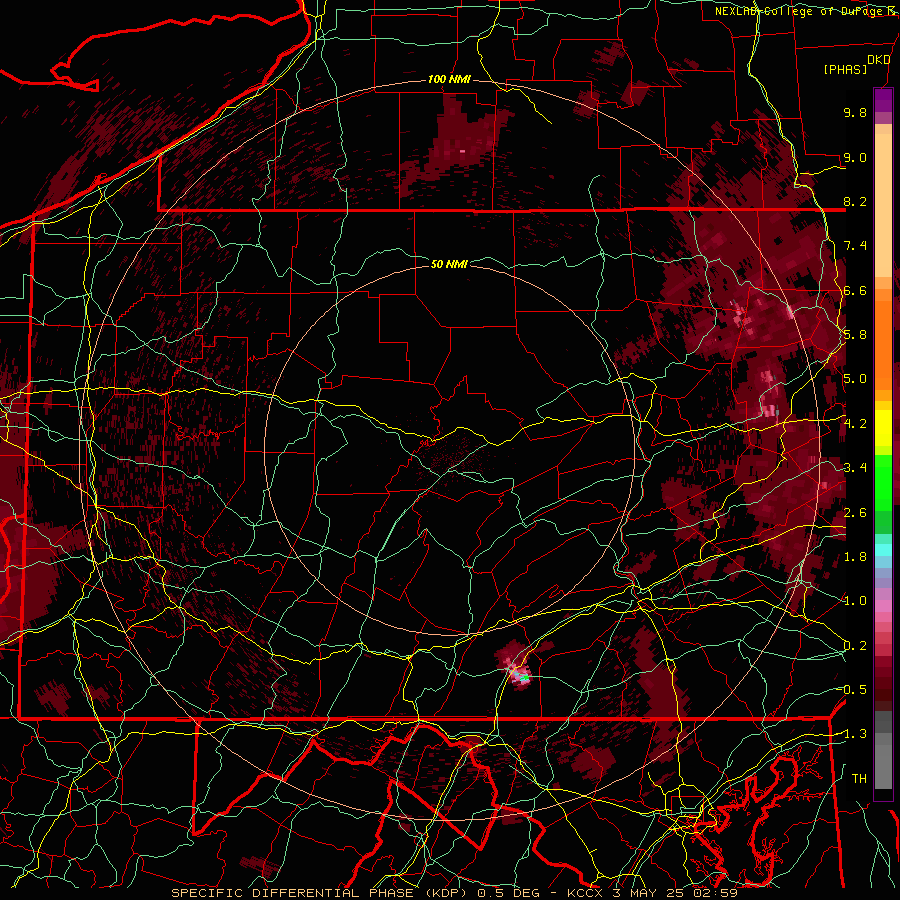Click the Specific Differential Phase (KDP) title text
Viewport: 900px width, 900px height.
(x=321, y=893)
